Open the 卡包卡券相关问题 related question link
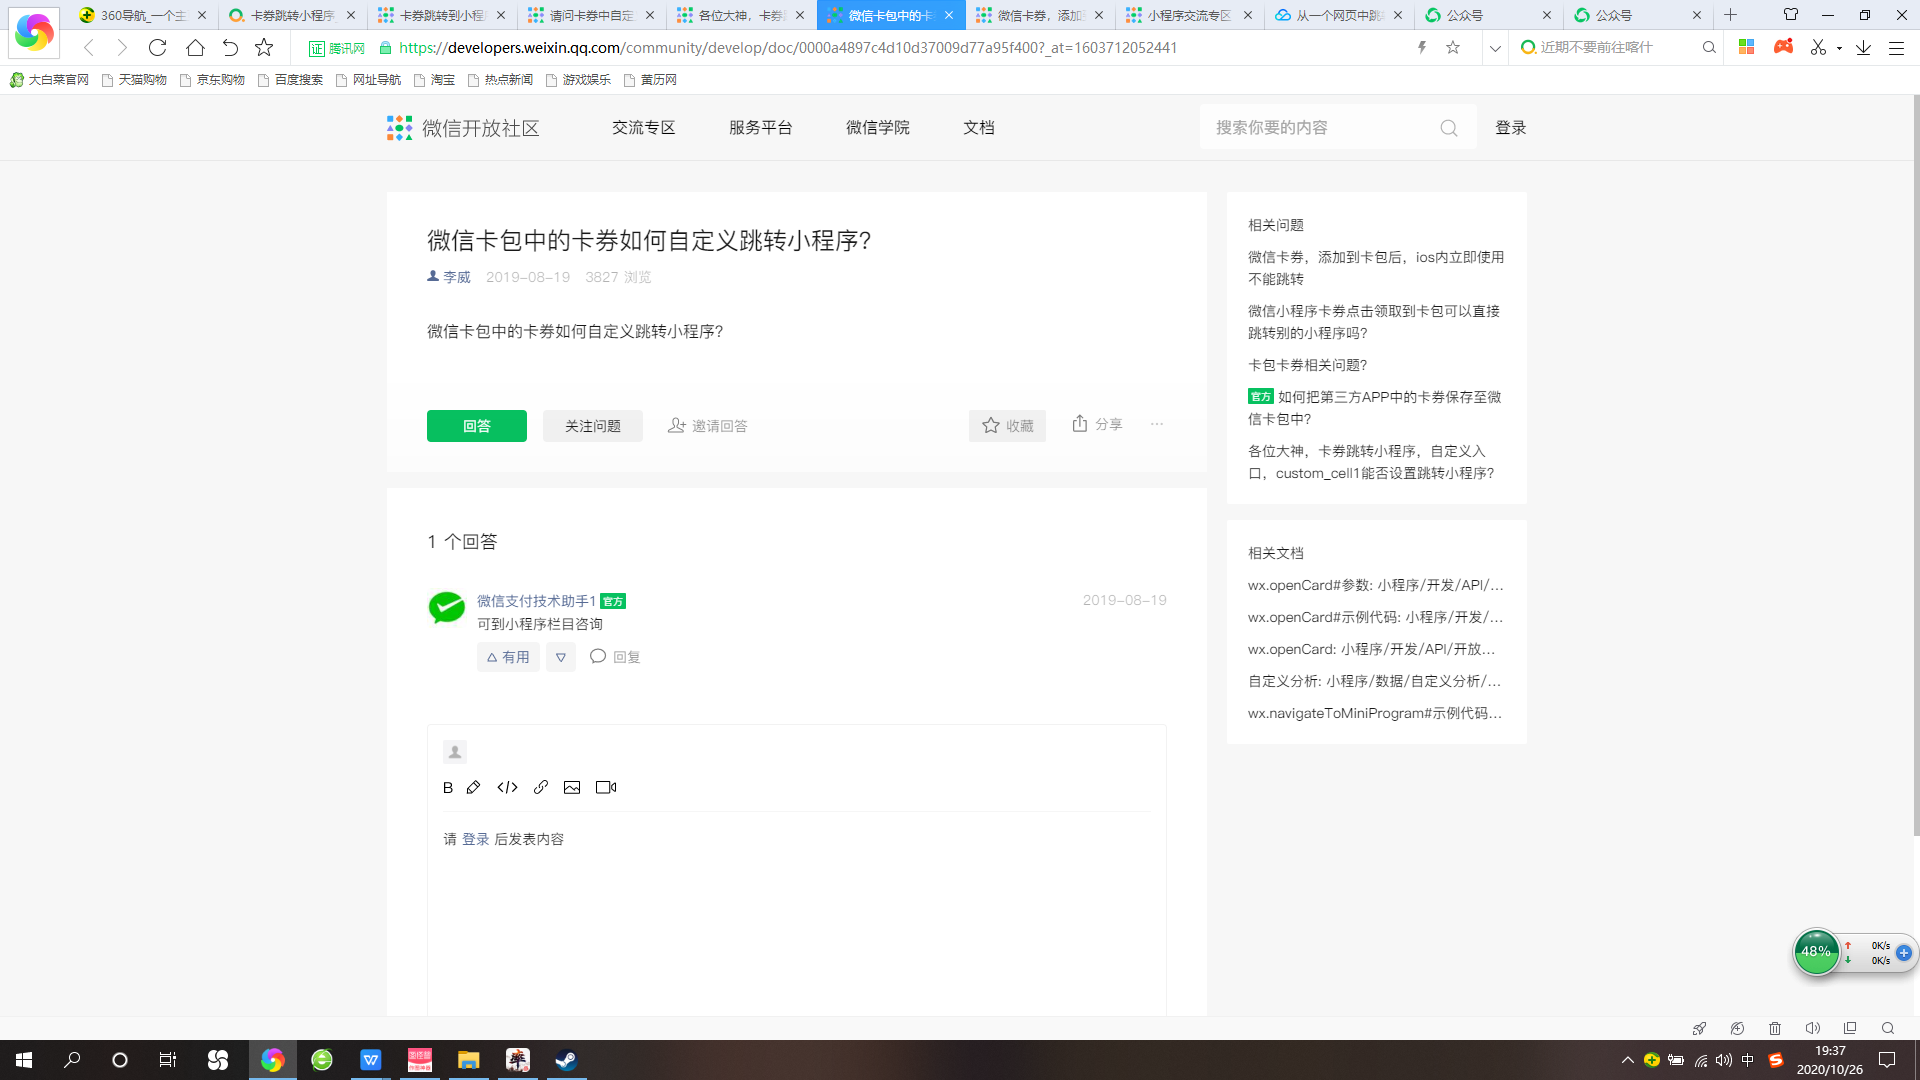This screenshot has width=1920, height=1080. (x=1307, y=365)
